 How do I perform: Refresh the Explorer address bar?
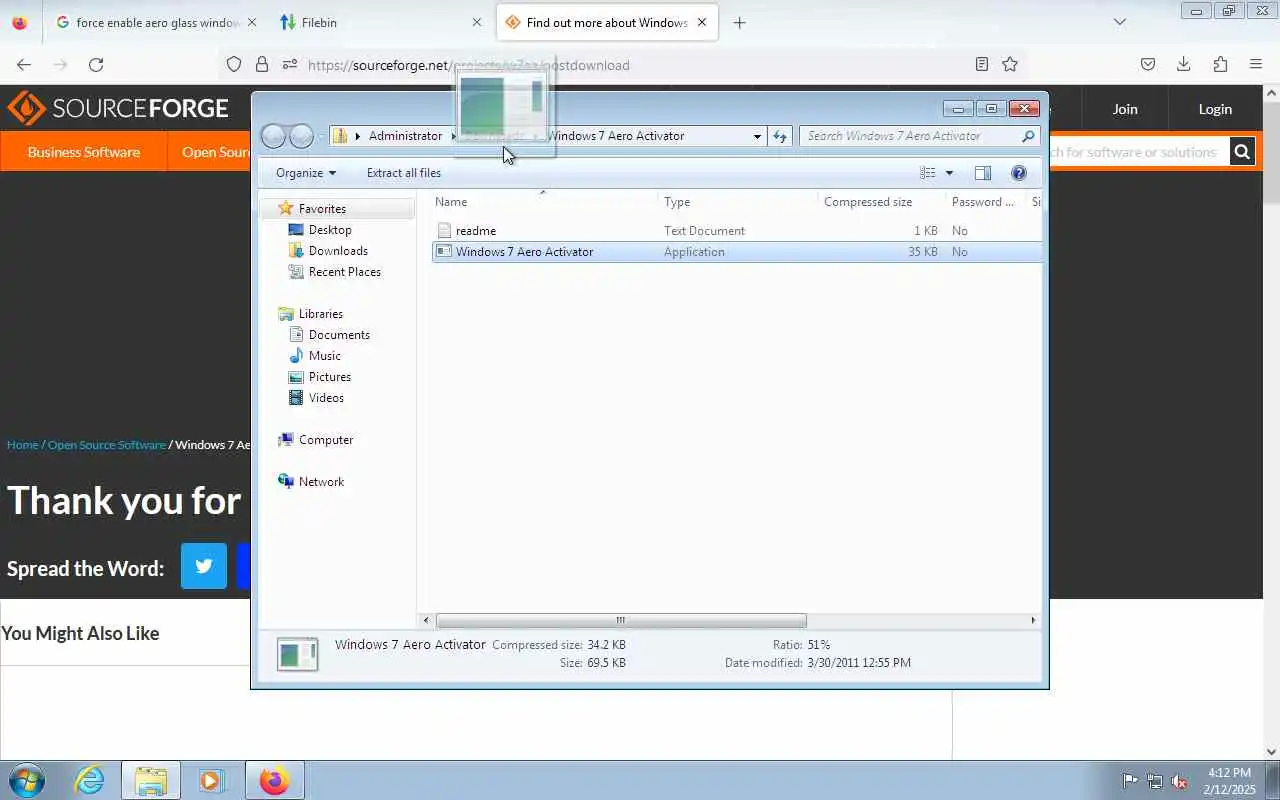click(780, 136)
